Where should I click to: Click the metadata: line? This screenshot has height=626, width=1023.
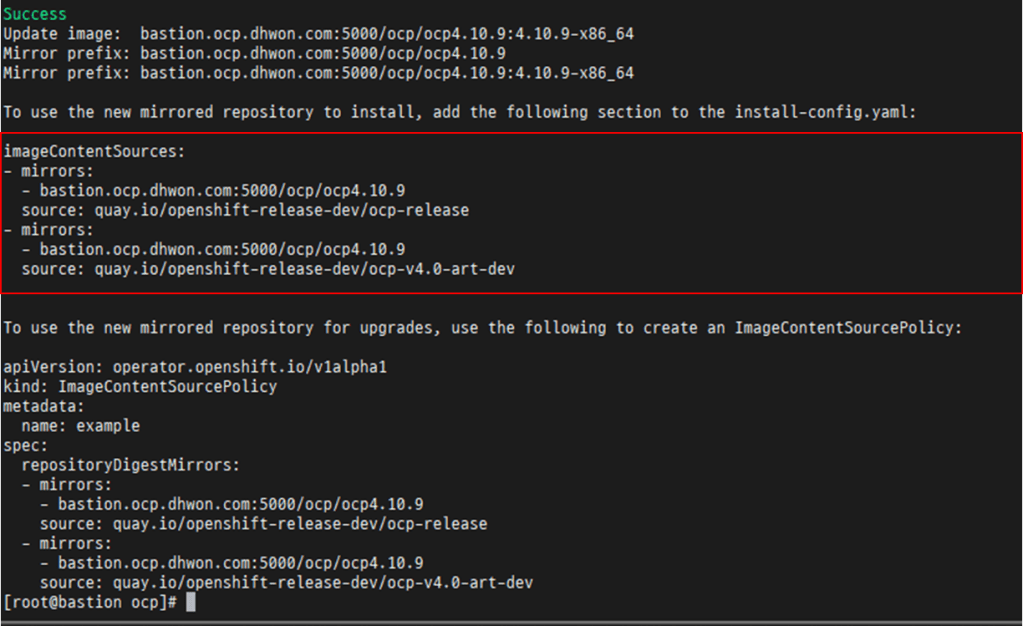tap(44, 406)
